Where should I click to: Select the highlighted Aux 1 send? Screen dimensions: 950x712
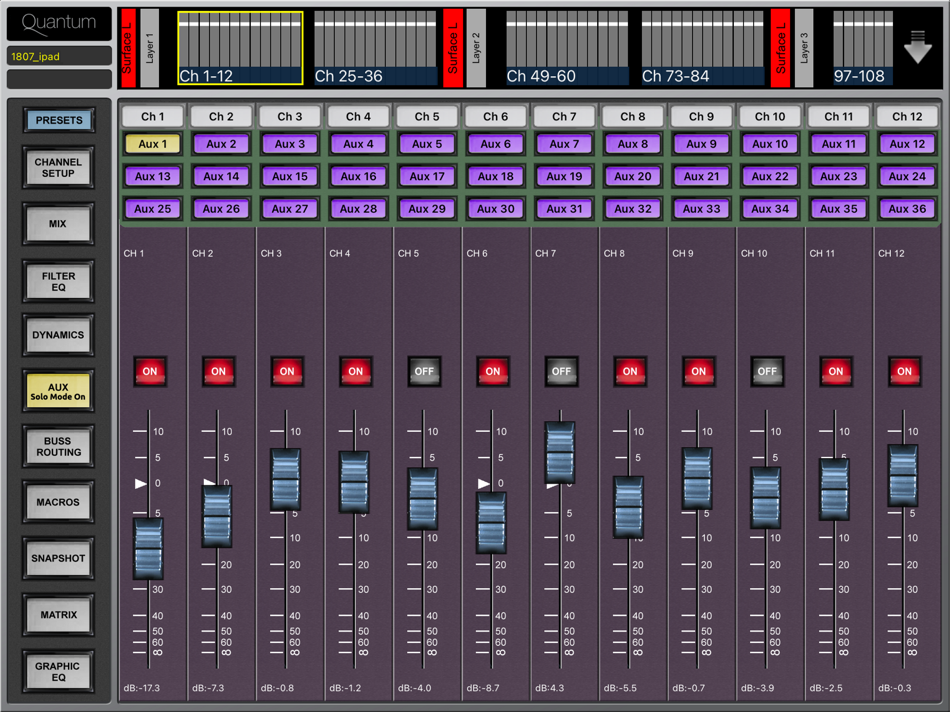tap(153, 144)
